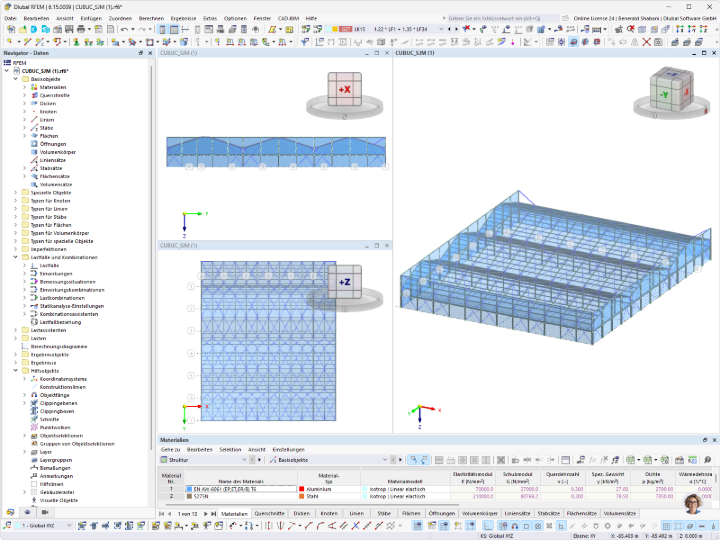Click the view in Z axis direction icon
The height and width of the screenshot is (540, 720).
pos(703,29)
